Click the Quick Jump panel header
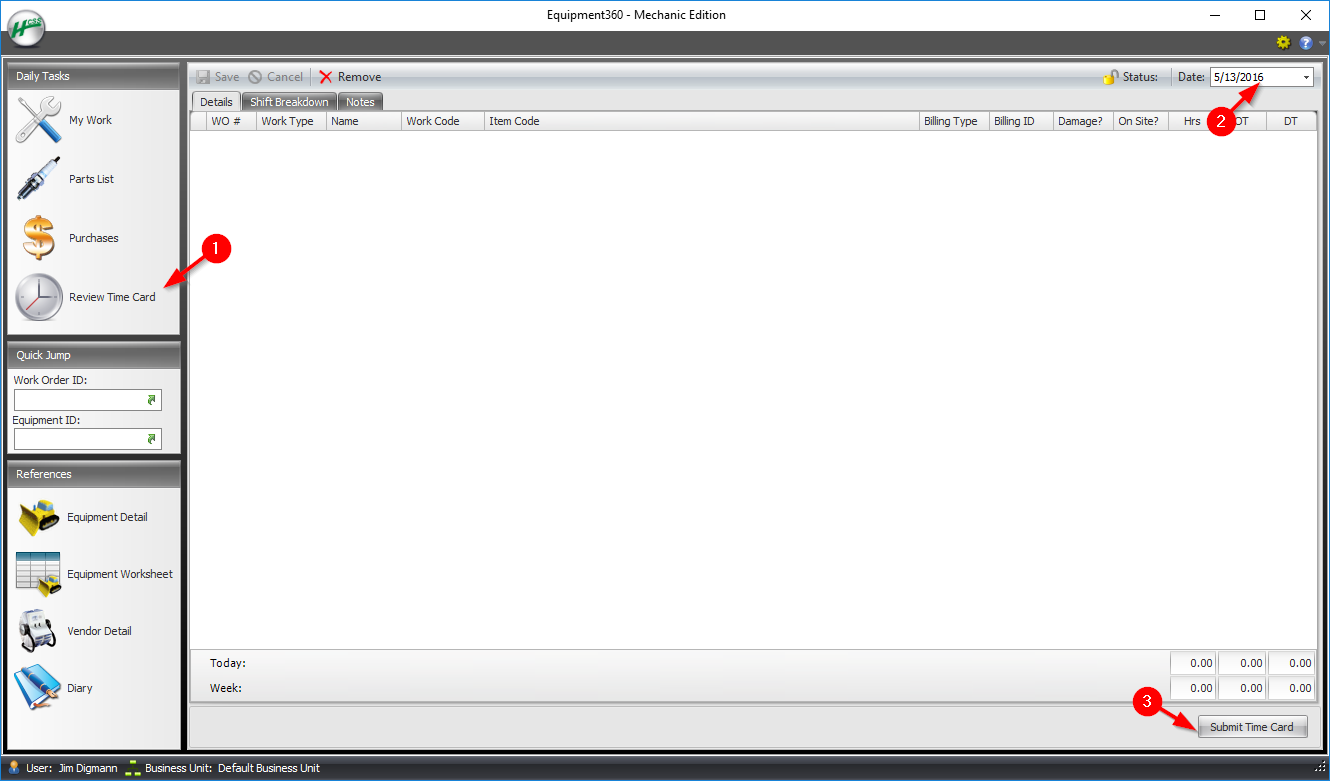 [x=93, y=355]
